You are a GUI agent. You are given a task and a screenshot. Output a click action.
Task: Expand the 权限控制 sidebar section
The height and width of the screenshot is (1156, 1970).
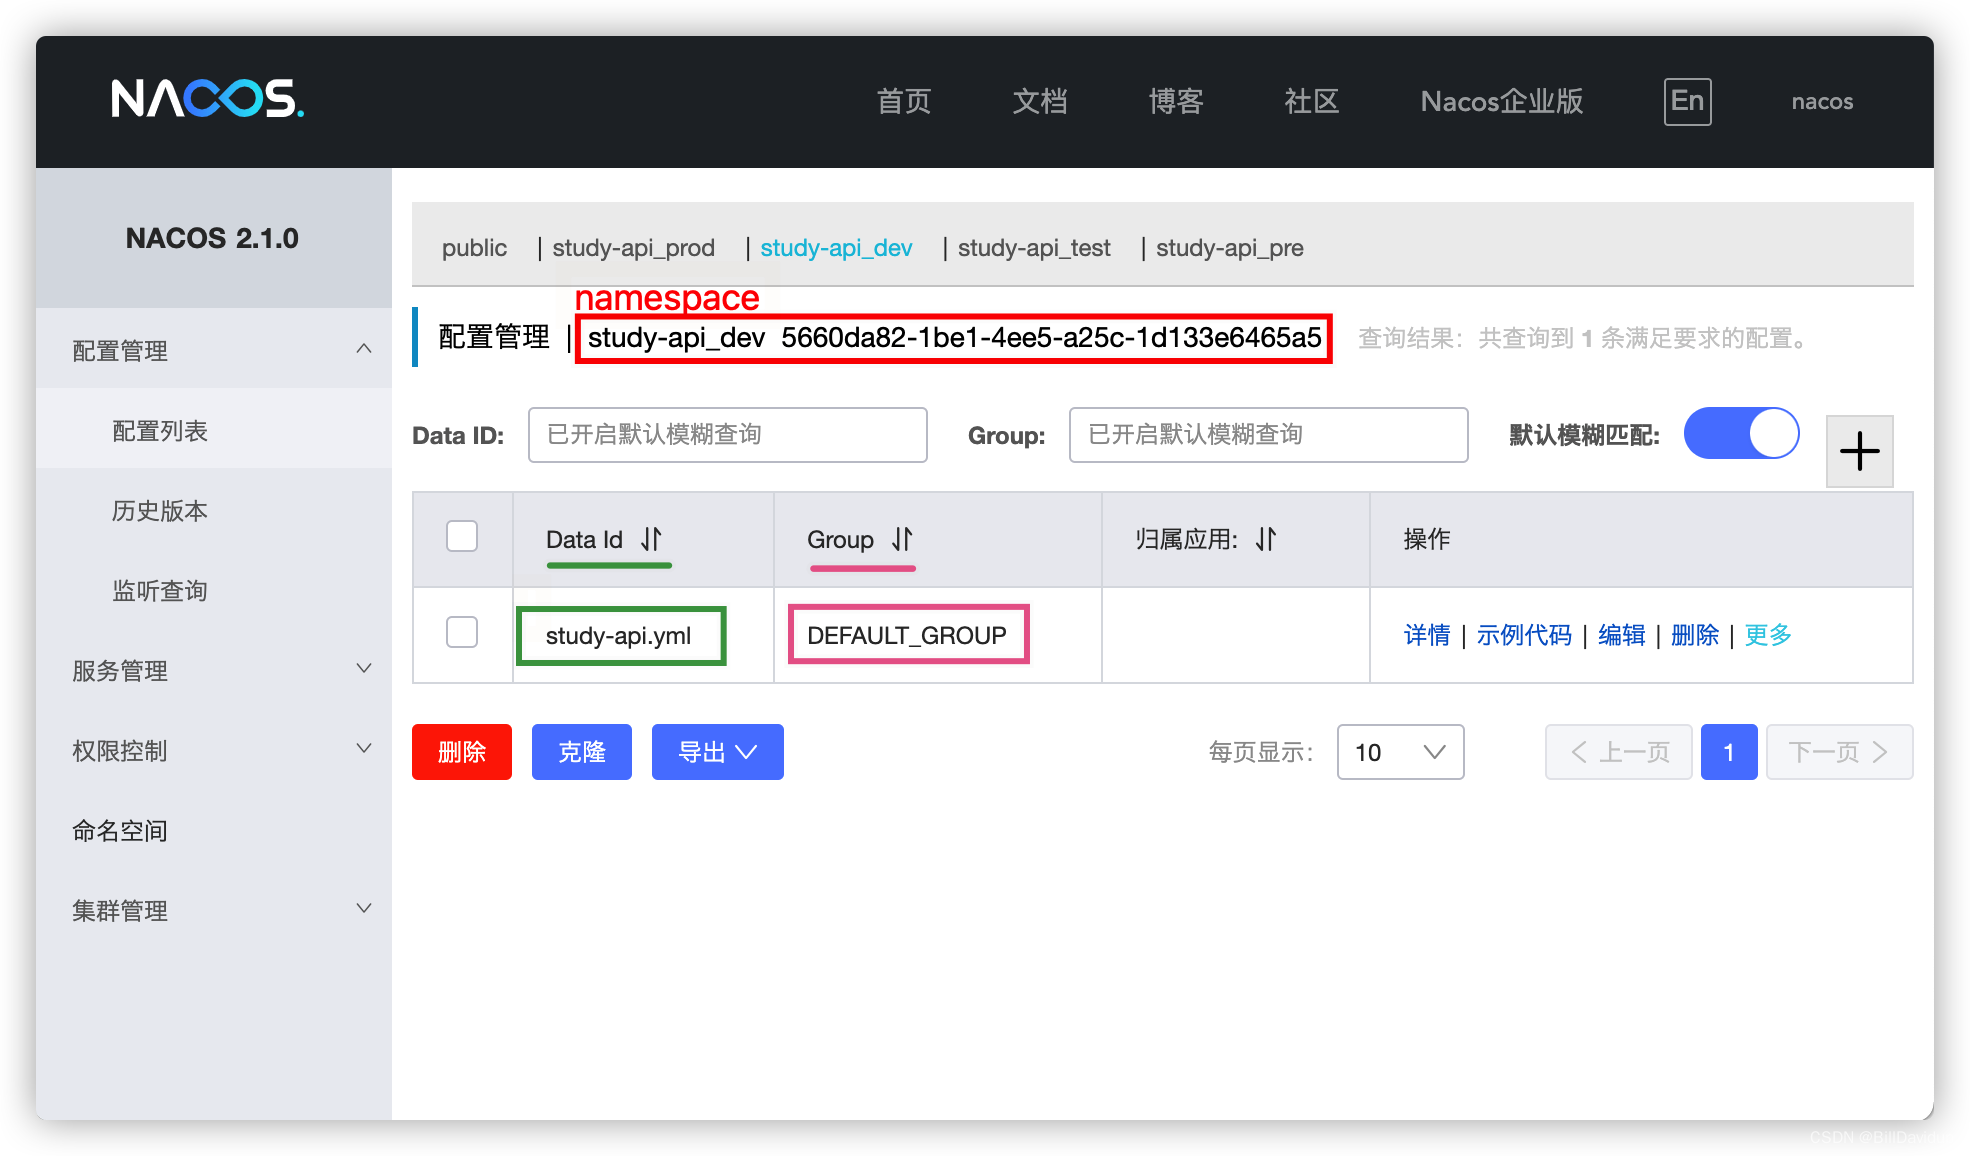[x=214, y=750]
